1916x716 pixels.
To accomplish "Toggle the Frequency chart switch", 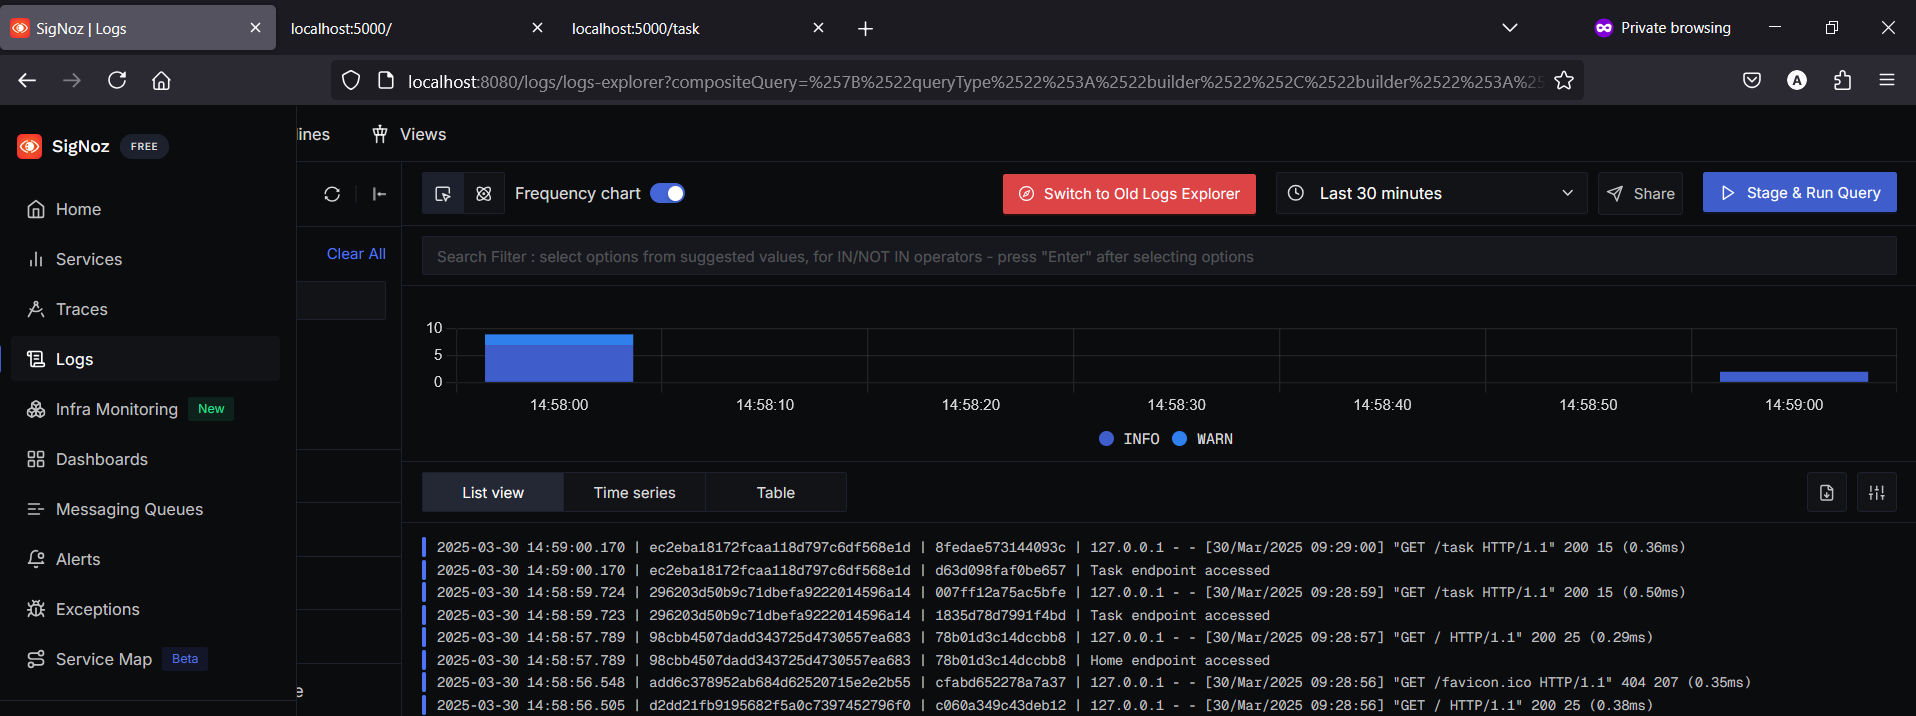I will tap(667, 193).
